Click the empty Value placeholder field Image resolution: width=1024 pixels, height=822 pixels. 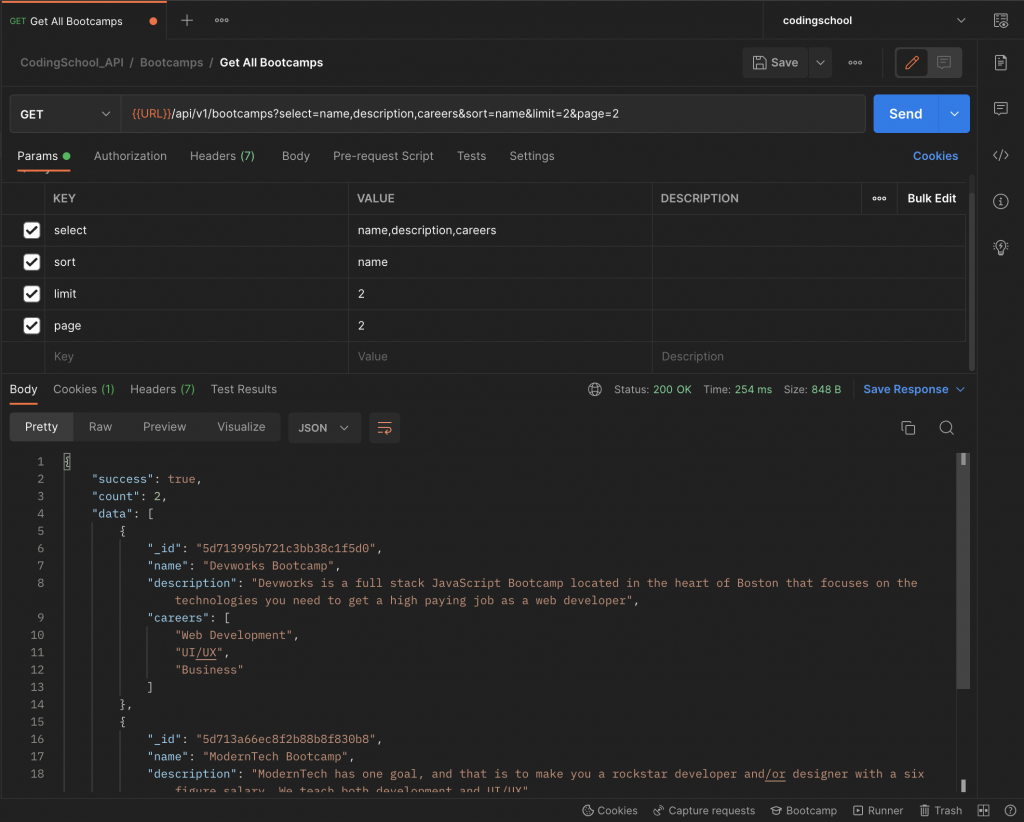[500, 356]
